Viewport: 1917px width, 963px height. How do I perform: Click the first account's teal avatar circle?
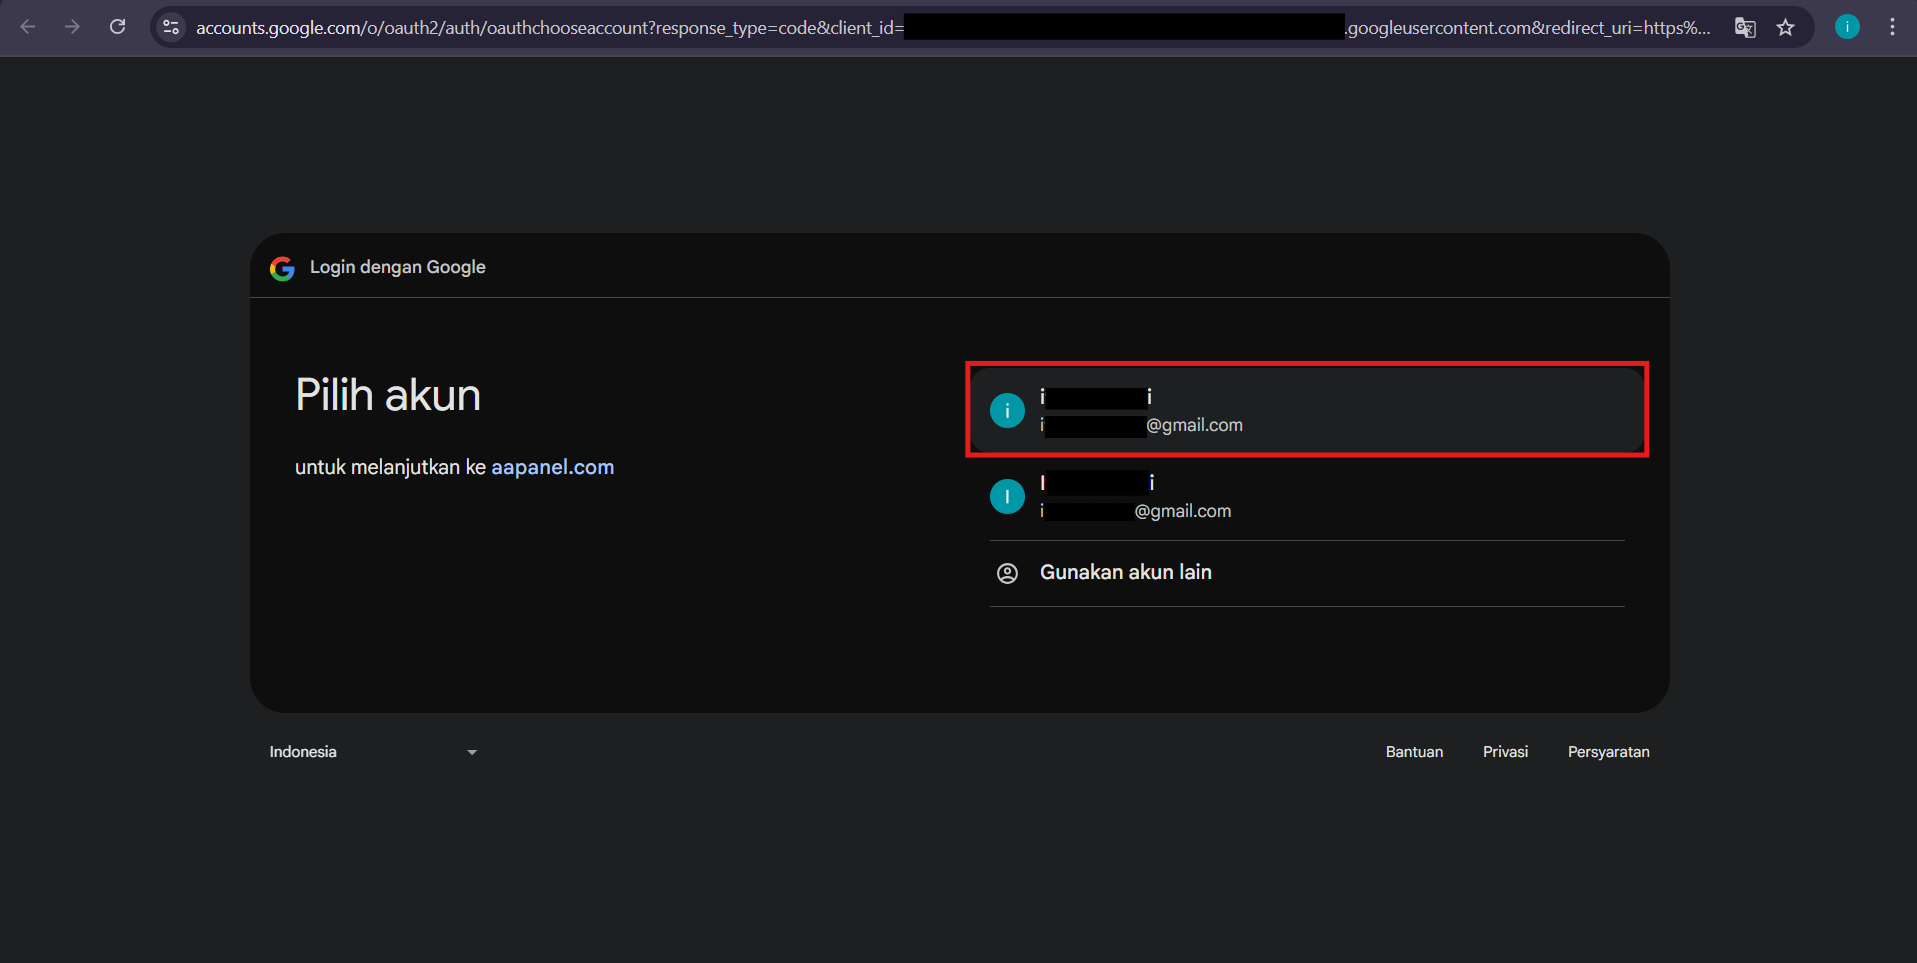1007,410
